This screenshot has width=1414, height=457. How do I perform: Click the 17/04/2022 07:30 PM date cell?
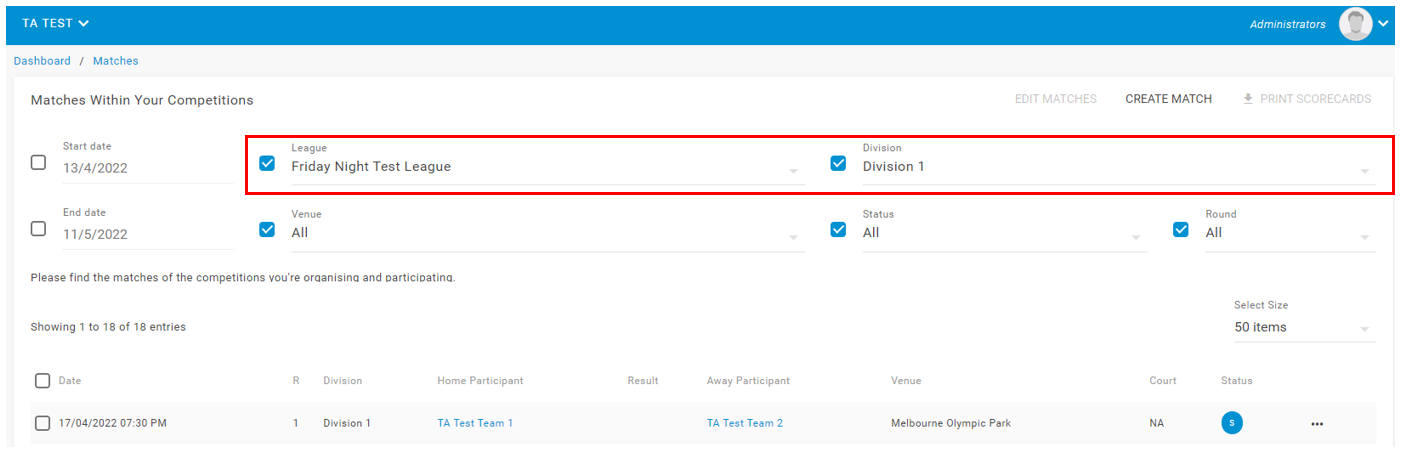(113, 423)
